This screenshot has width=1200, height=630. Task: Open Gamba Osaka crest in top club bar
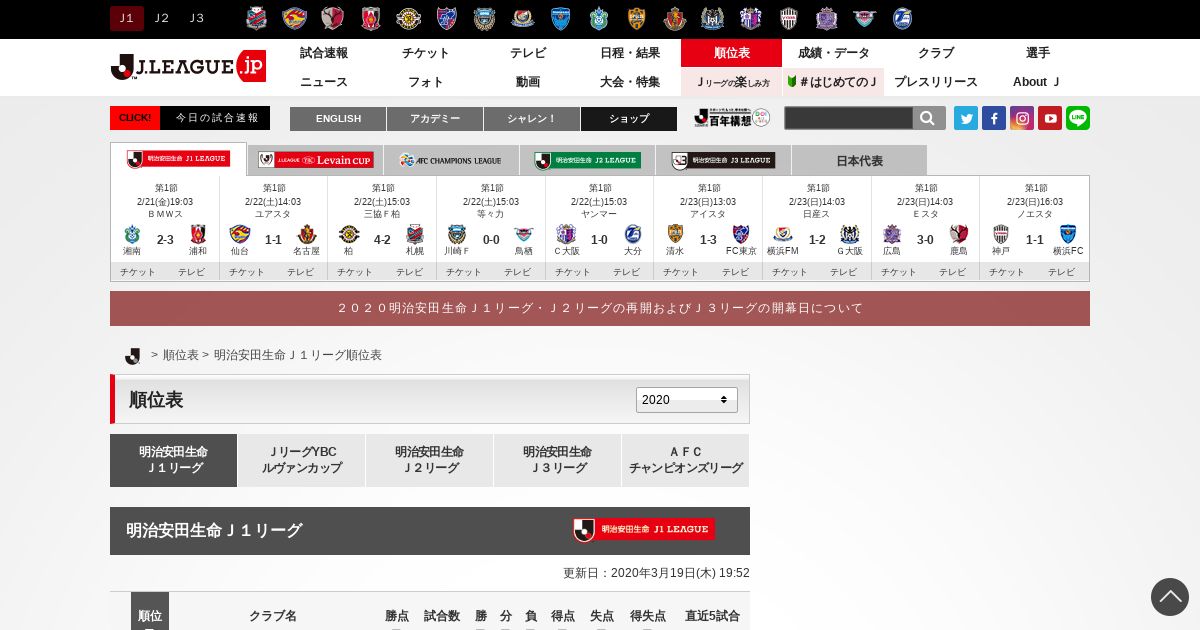click(x=713, y=18)
